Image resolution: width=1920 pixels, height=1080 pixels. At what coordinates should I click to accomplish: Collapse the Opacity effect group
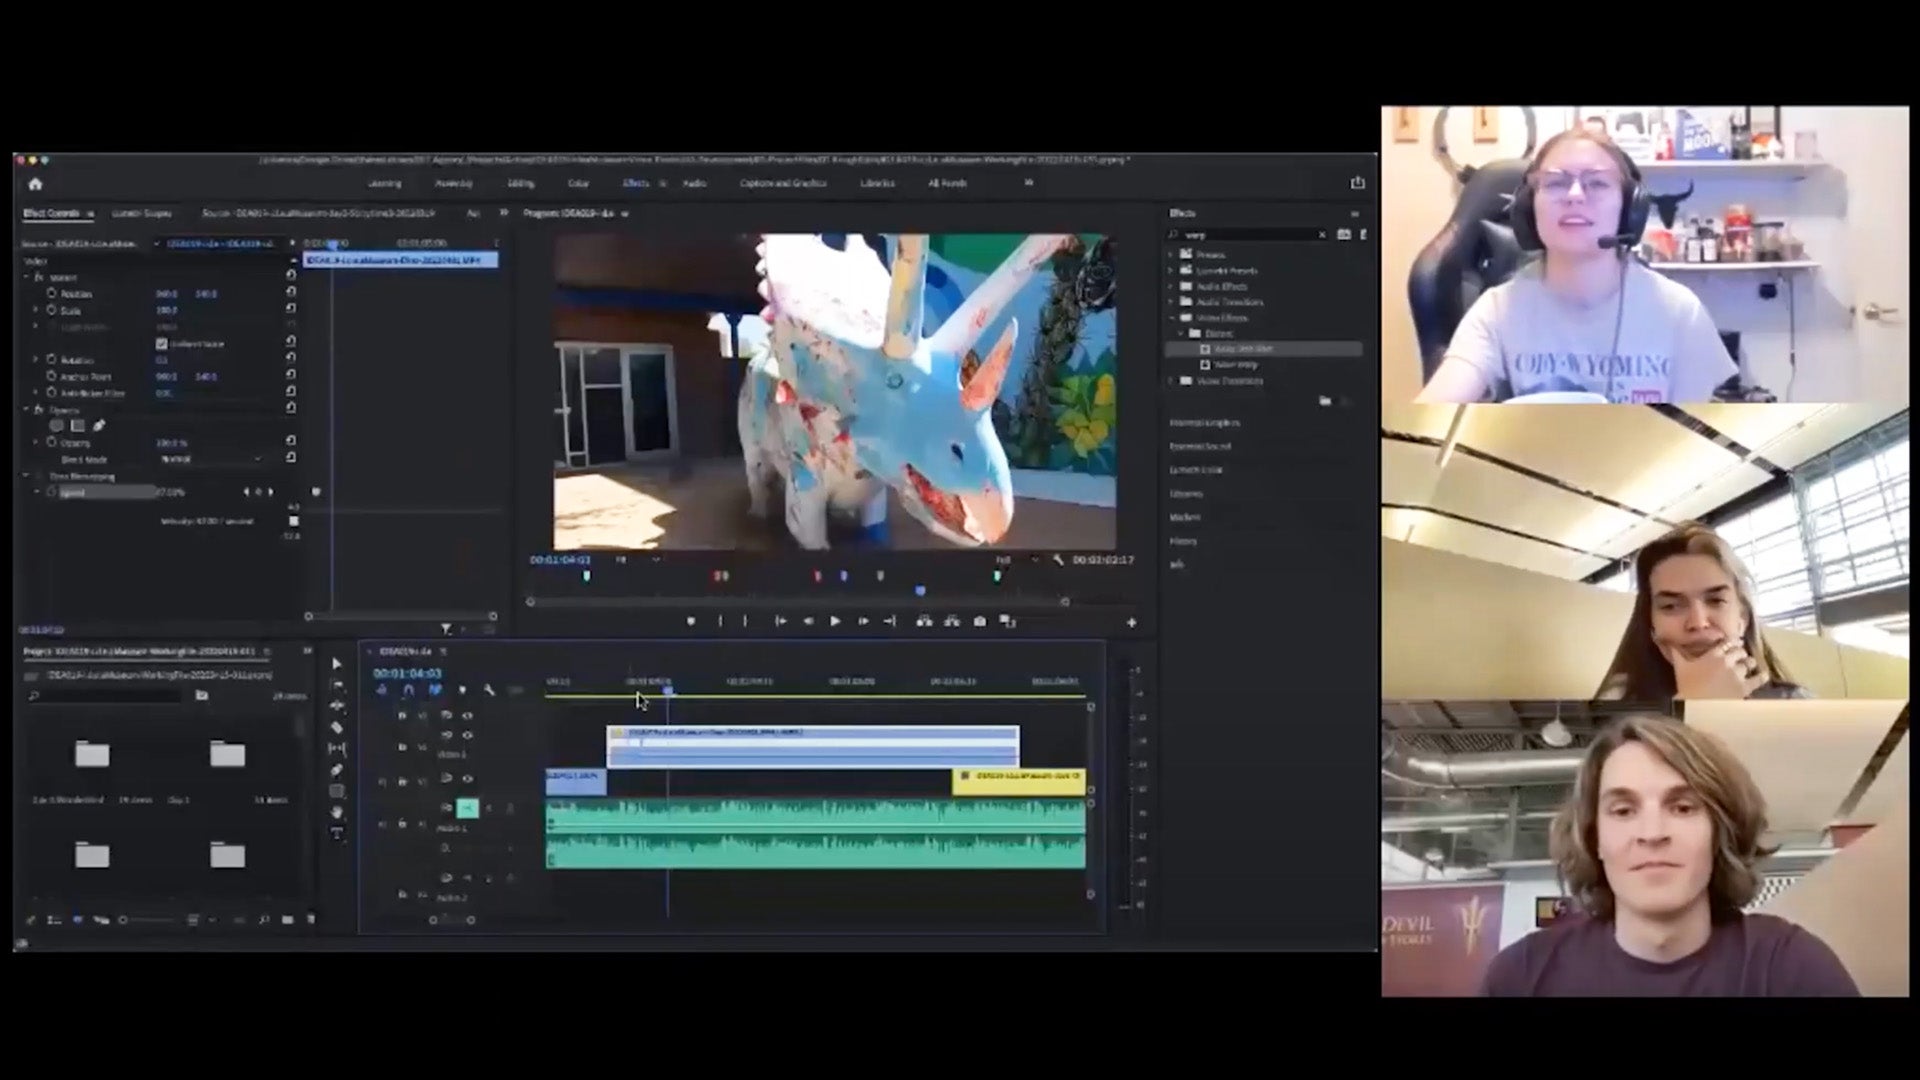coord(28,409)
